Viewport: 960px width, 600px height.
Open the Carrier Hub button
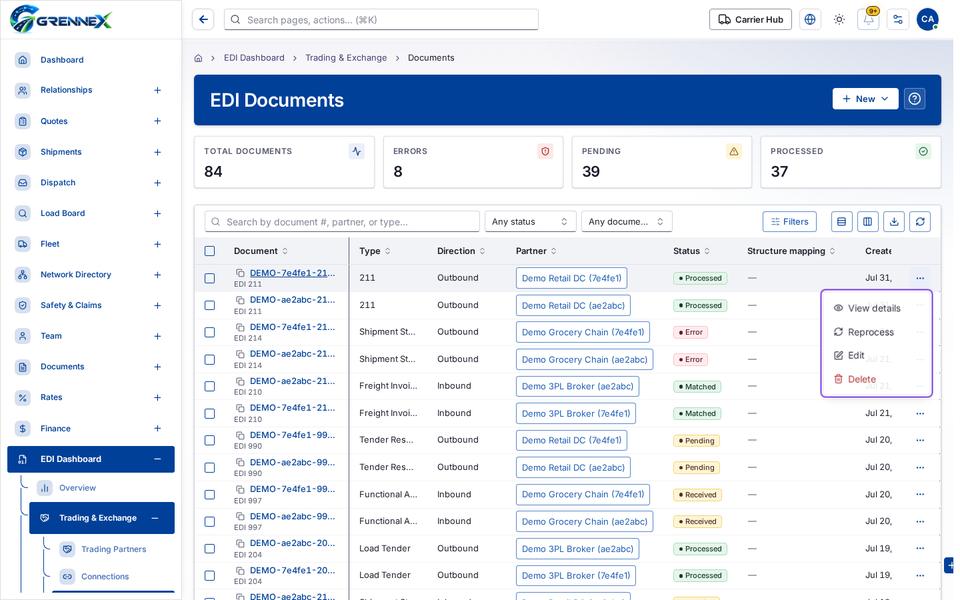point(750,20)
